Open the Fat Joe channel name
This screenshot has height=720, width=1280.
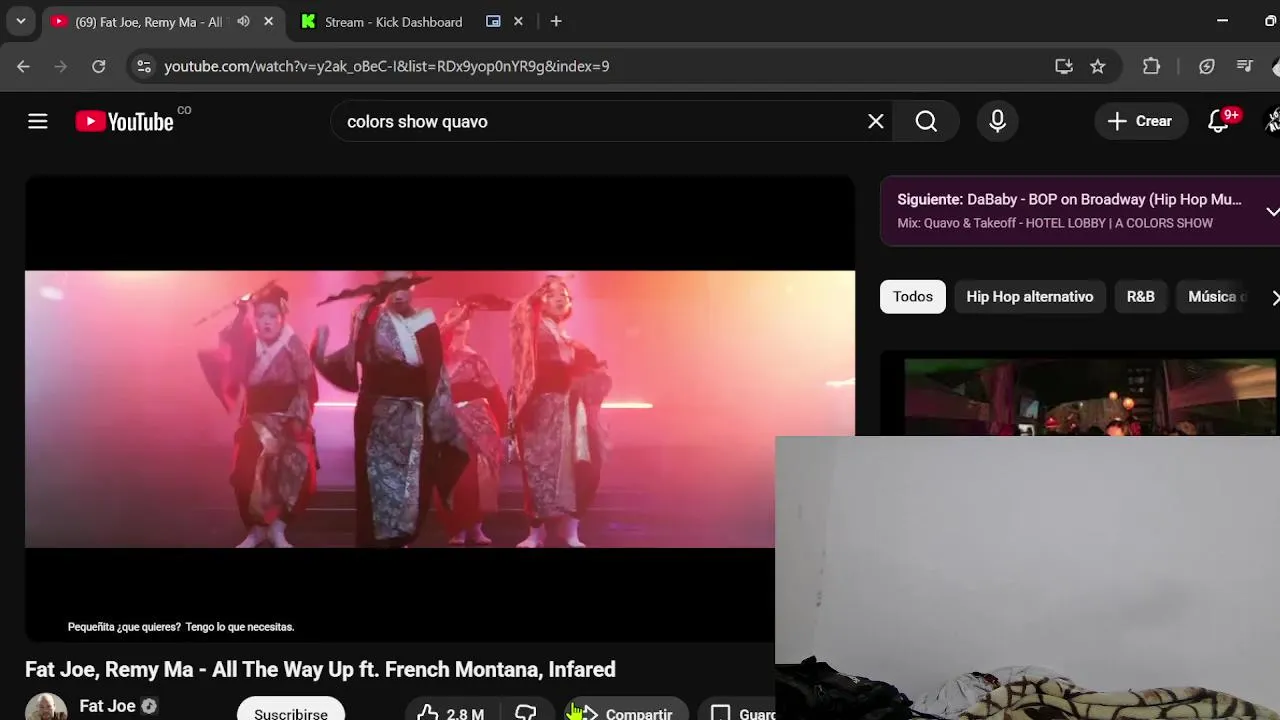(x=107, y=706)
